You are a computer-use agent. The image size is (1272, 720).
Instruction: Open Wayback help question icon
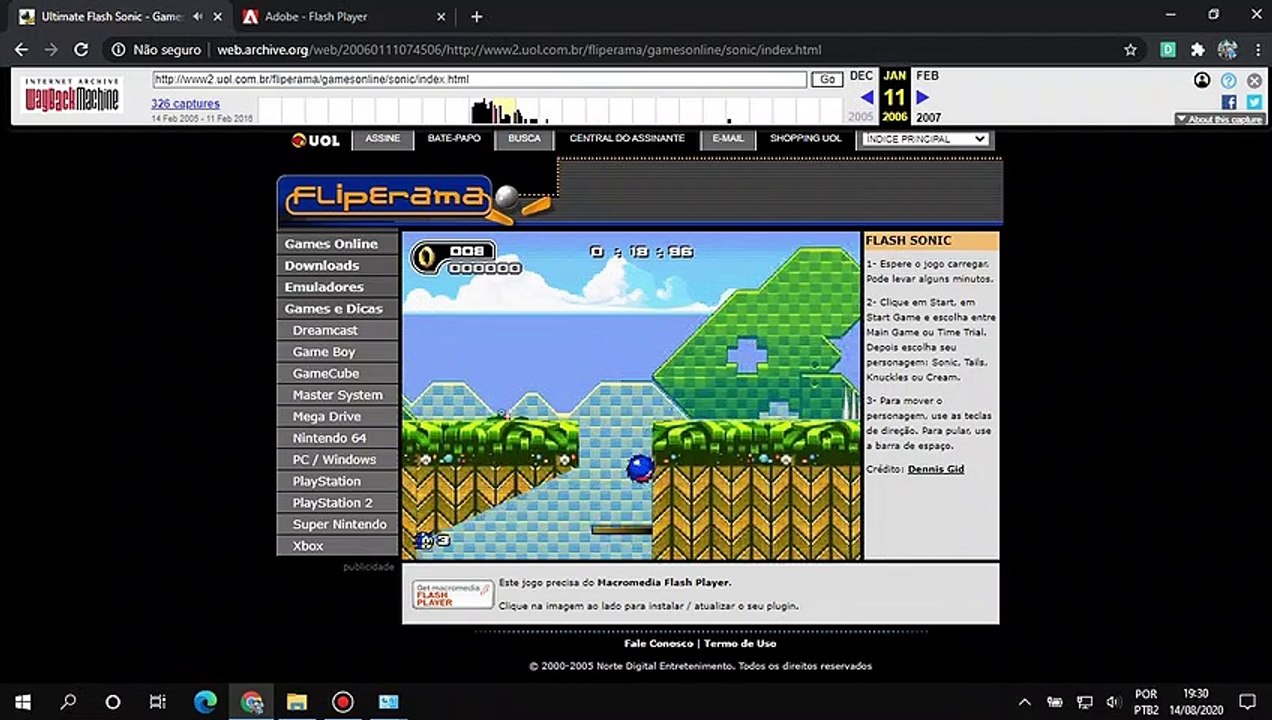(1229, 81)
